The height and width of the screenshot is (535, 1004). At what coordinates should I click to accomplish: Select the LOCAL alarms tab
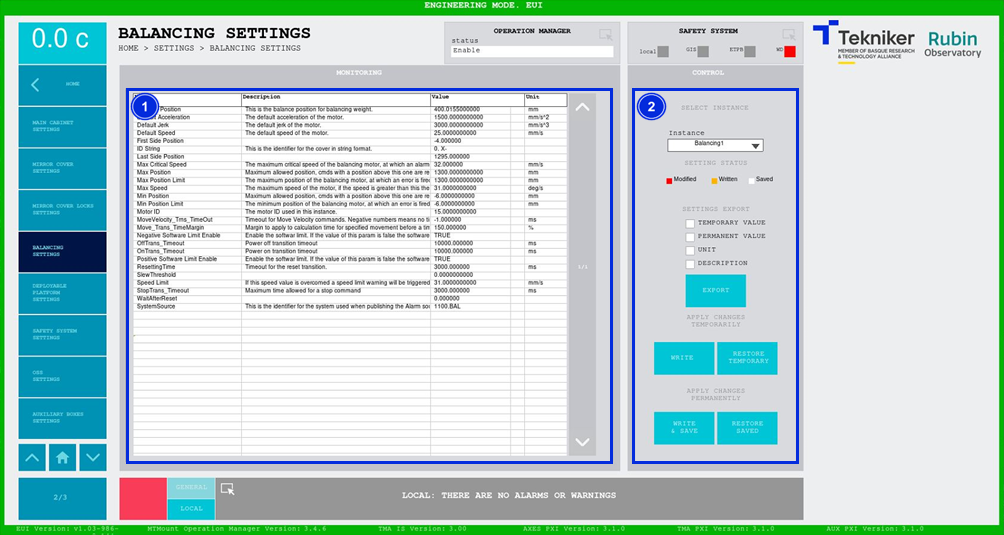[x=191, y=509]
